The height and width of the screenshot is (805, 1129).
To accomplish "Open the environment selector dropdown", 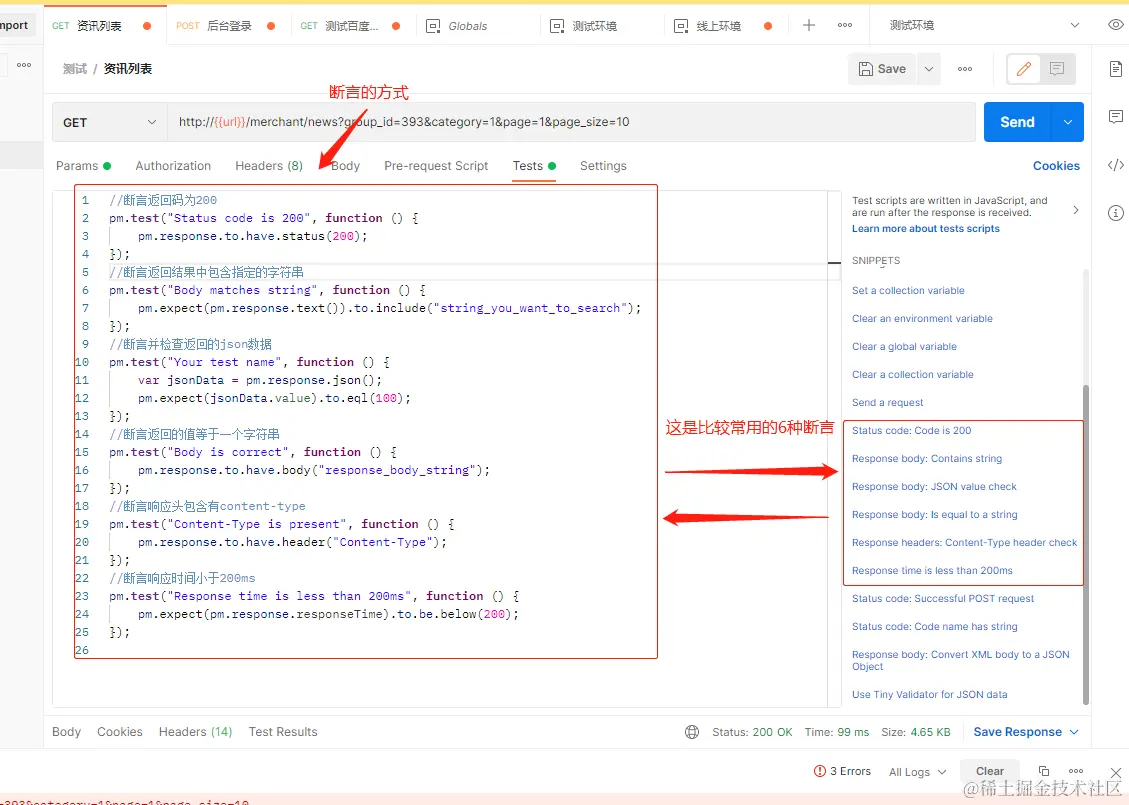I will (984, 25).
